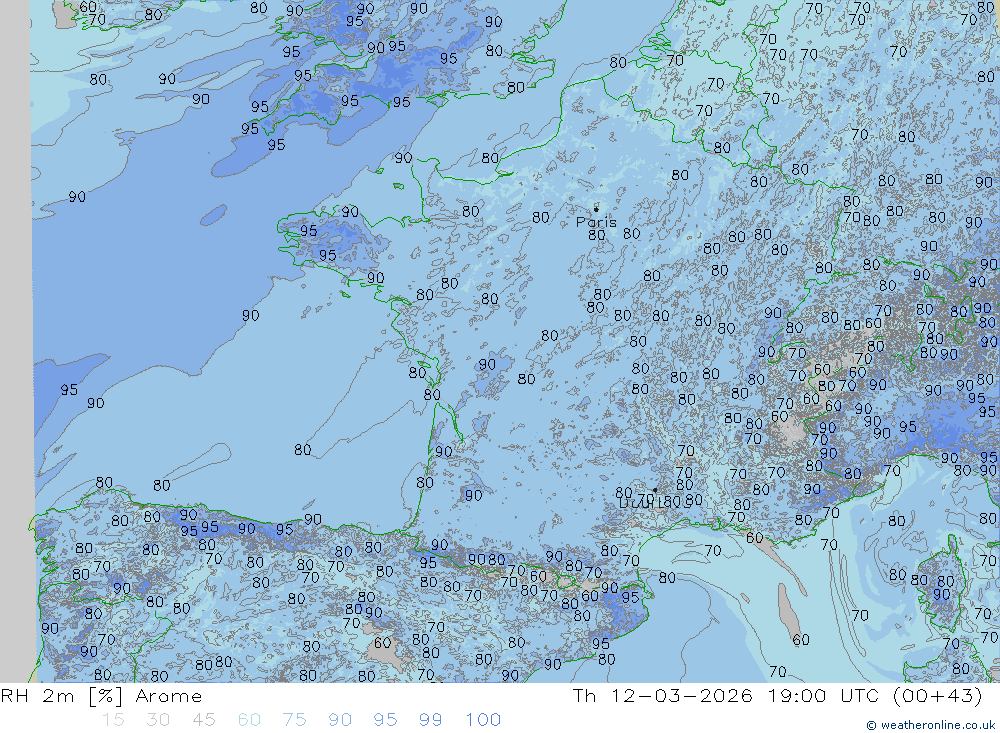Select the 99 value in legend
Viewport: 1000px width, 733px height.
coord(431,719)
